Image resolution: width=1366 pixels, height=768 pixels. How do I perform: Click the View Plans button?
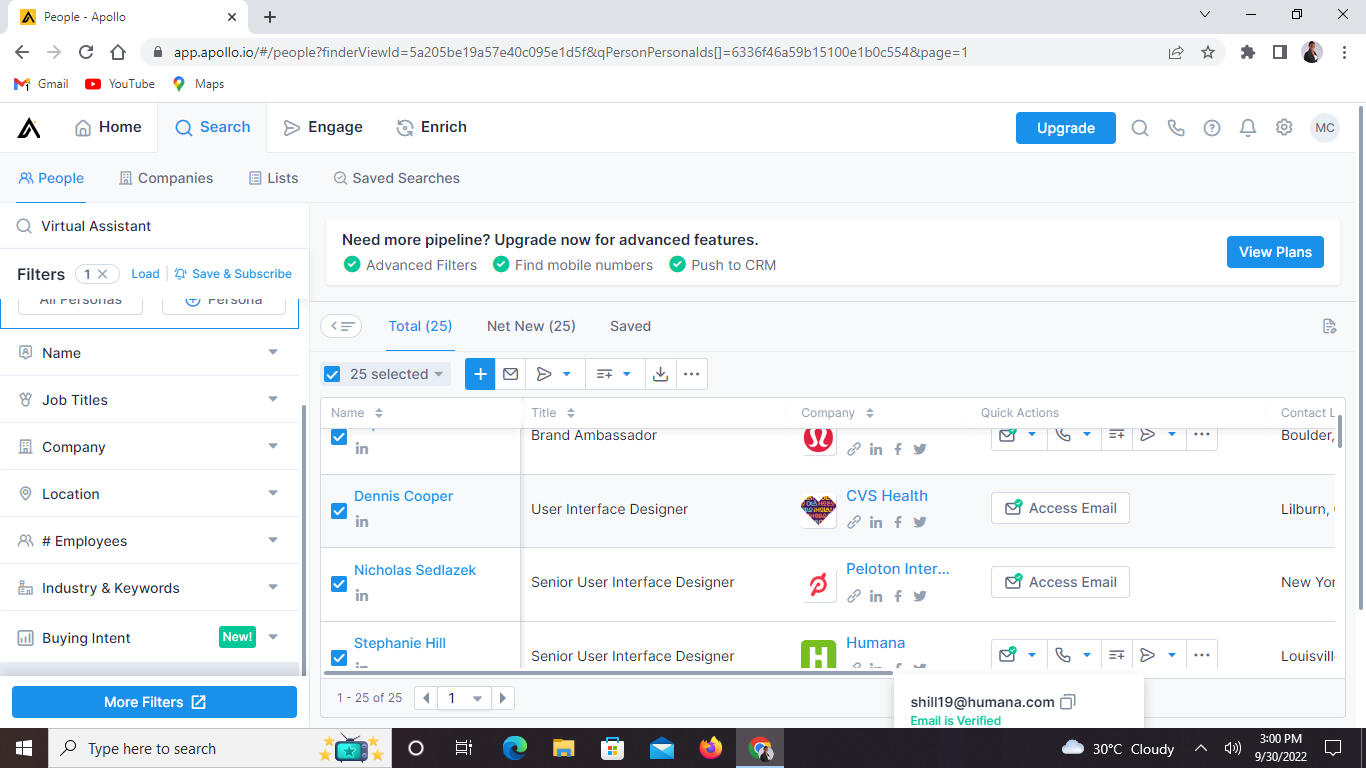1275,252
